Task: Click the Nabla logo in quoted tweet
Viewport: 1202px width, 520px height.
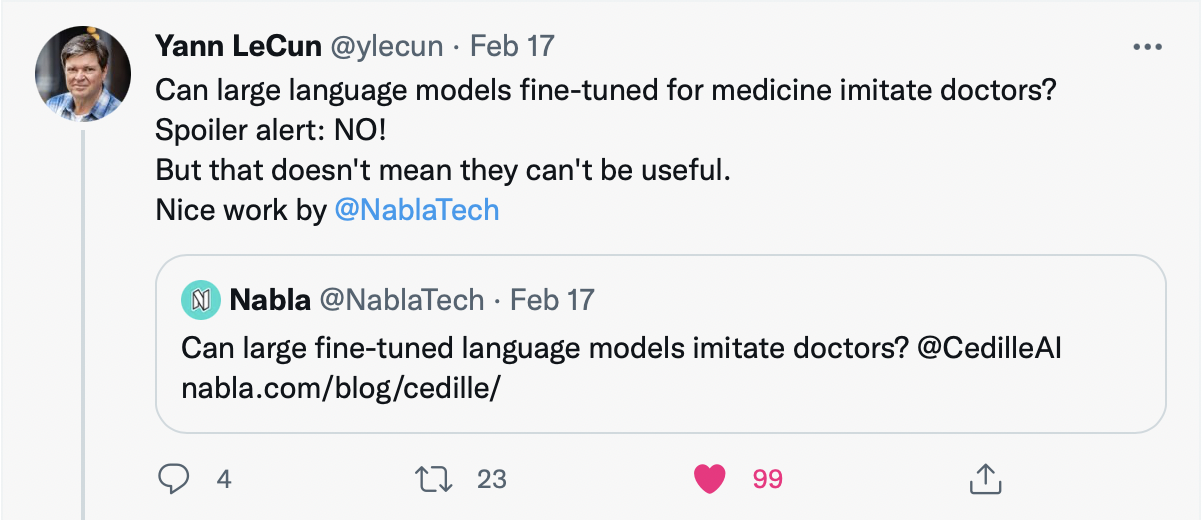Action: coord(200,299)
